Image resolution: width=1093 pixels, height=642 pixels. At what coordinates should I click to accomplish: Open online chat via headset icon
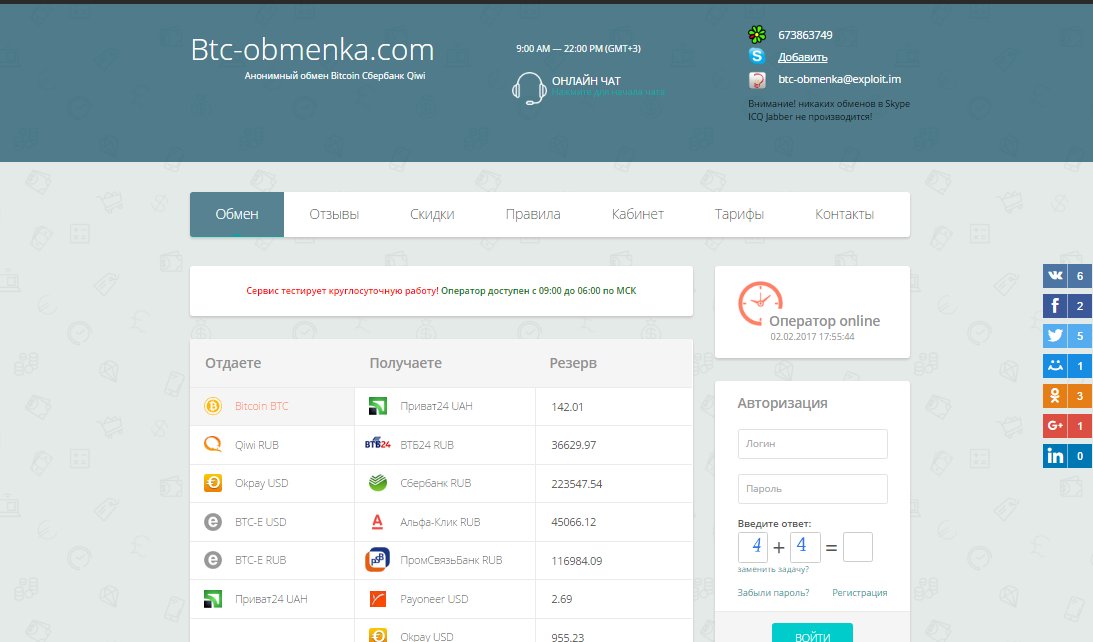point(529,88)
